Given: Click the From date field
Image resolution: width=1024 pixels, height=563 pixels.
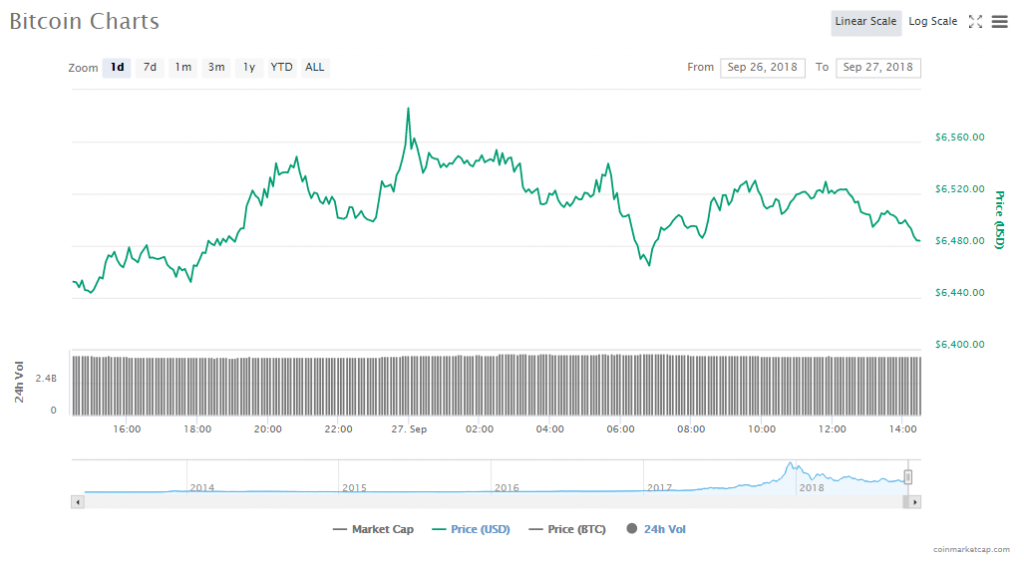Looking at the screenshot, I should (762, 68).
